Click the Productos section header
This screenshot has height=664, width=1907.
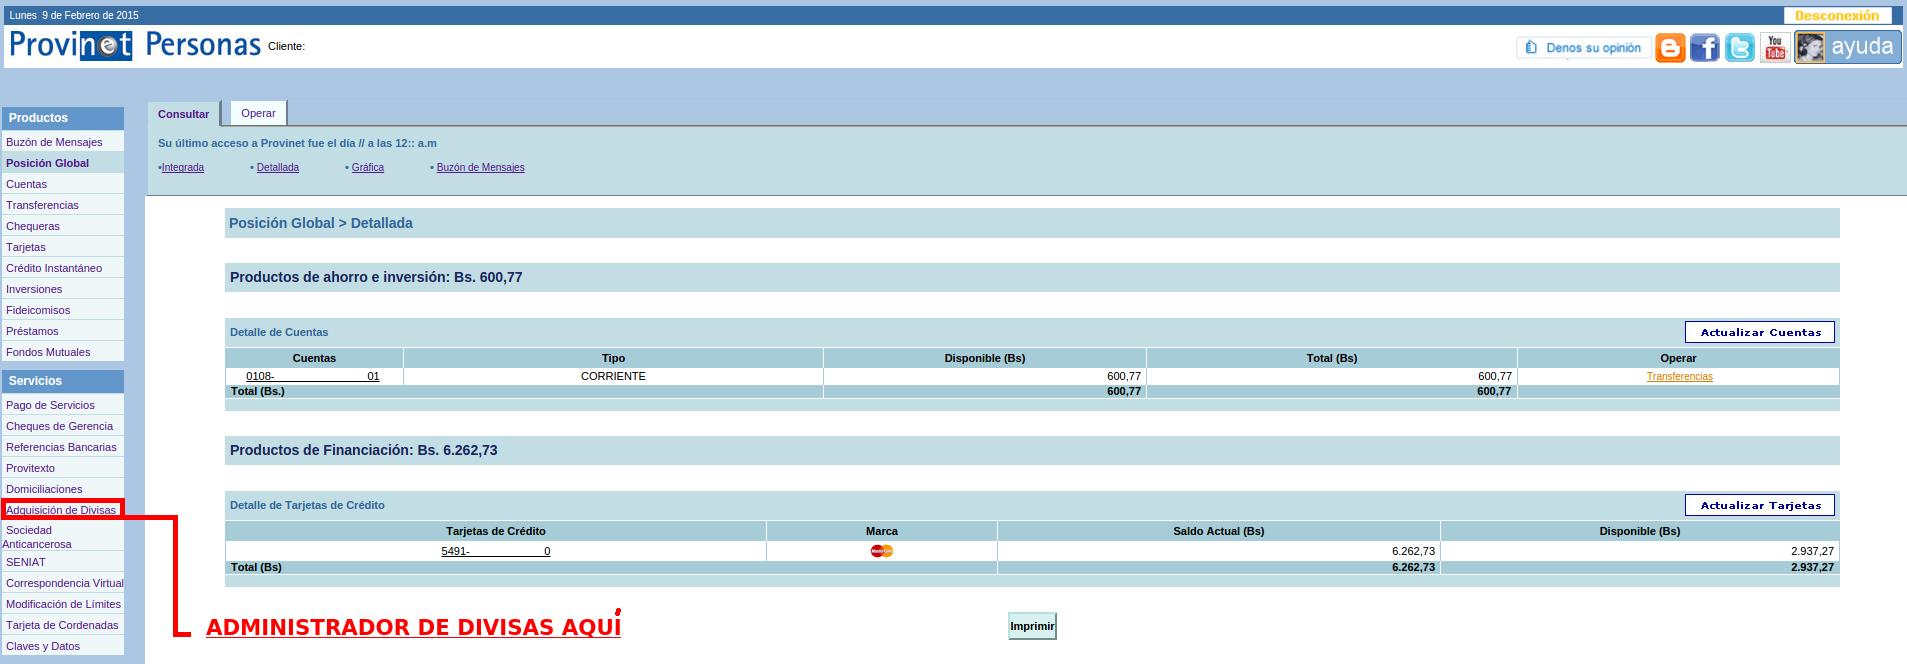tap(63, 118)
